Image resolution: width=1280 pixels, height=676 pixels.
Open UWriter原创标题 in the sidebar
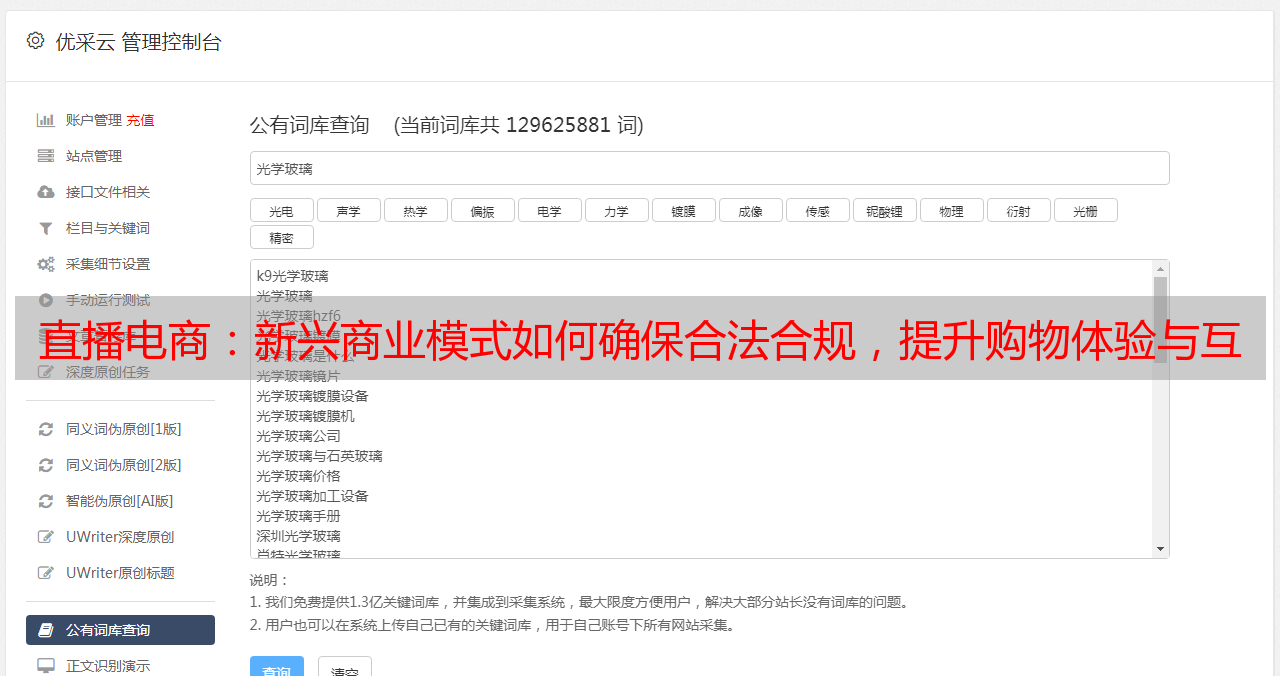point(120,573)
